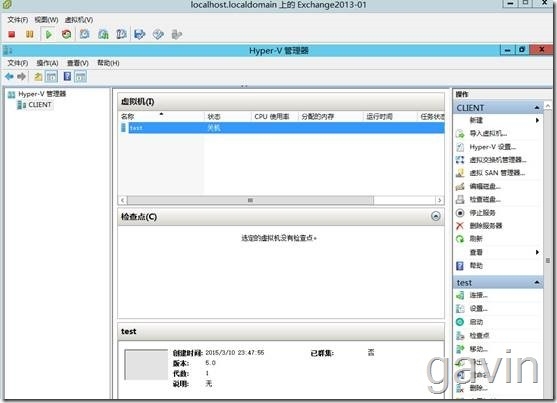Click the blue question-mark help toolbar icon
Viewport: 557px width, 403px height.
[x=67, y=76]
